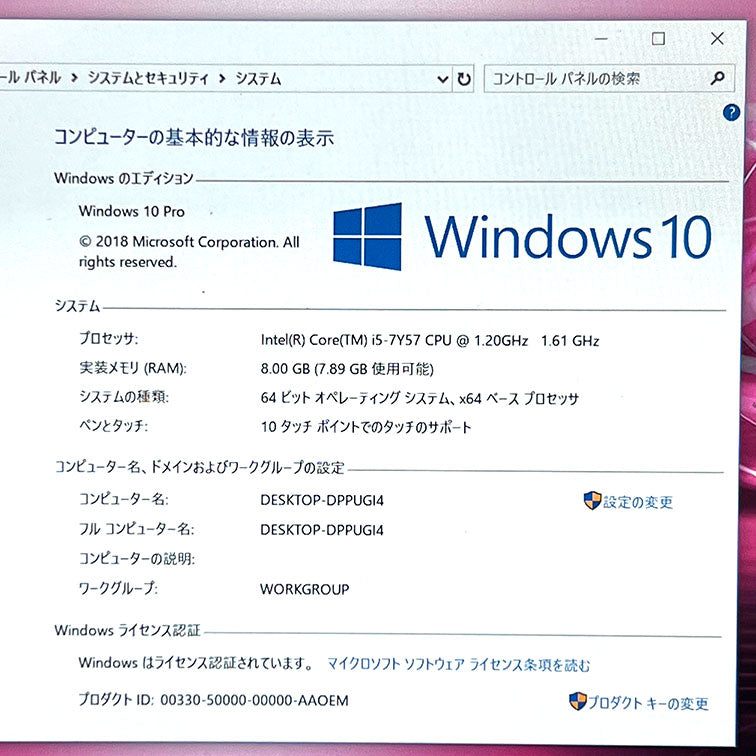Viewport: 756px width, 756px height.
Task: Open the マイクロソフト ソフトウェア ライセンス条項を読む link
Action: (459, 664)
